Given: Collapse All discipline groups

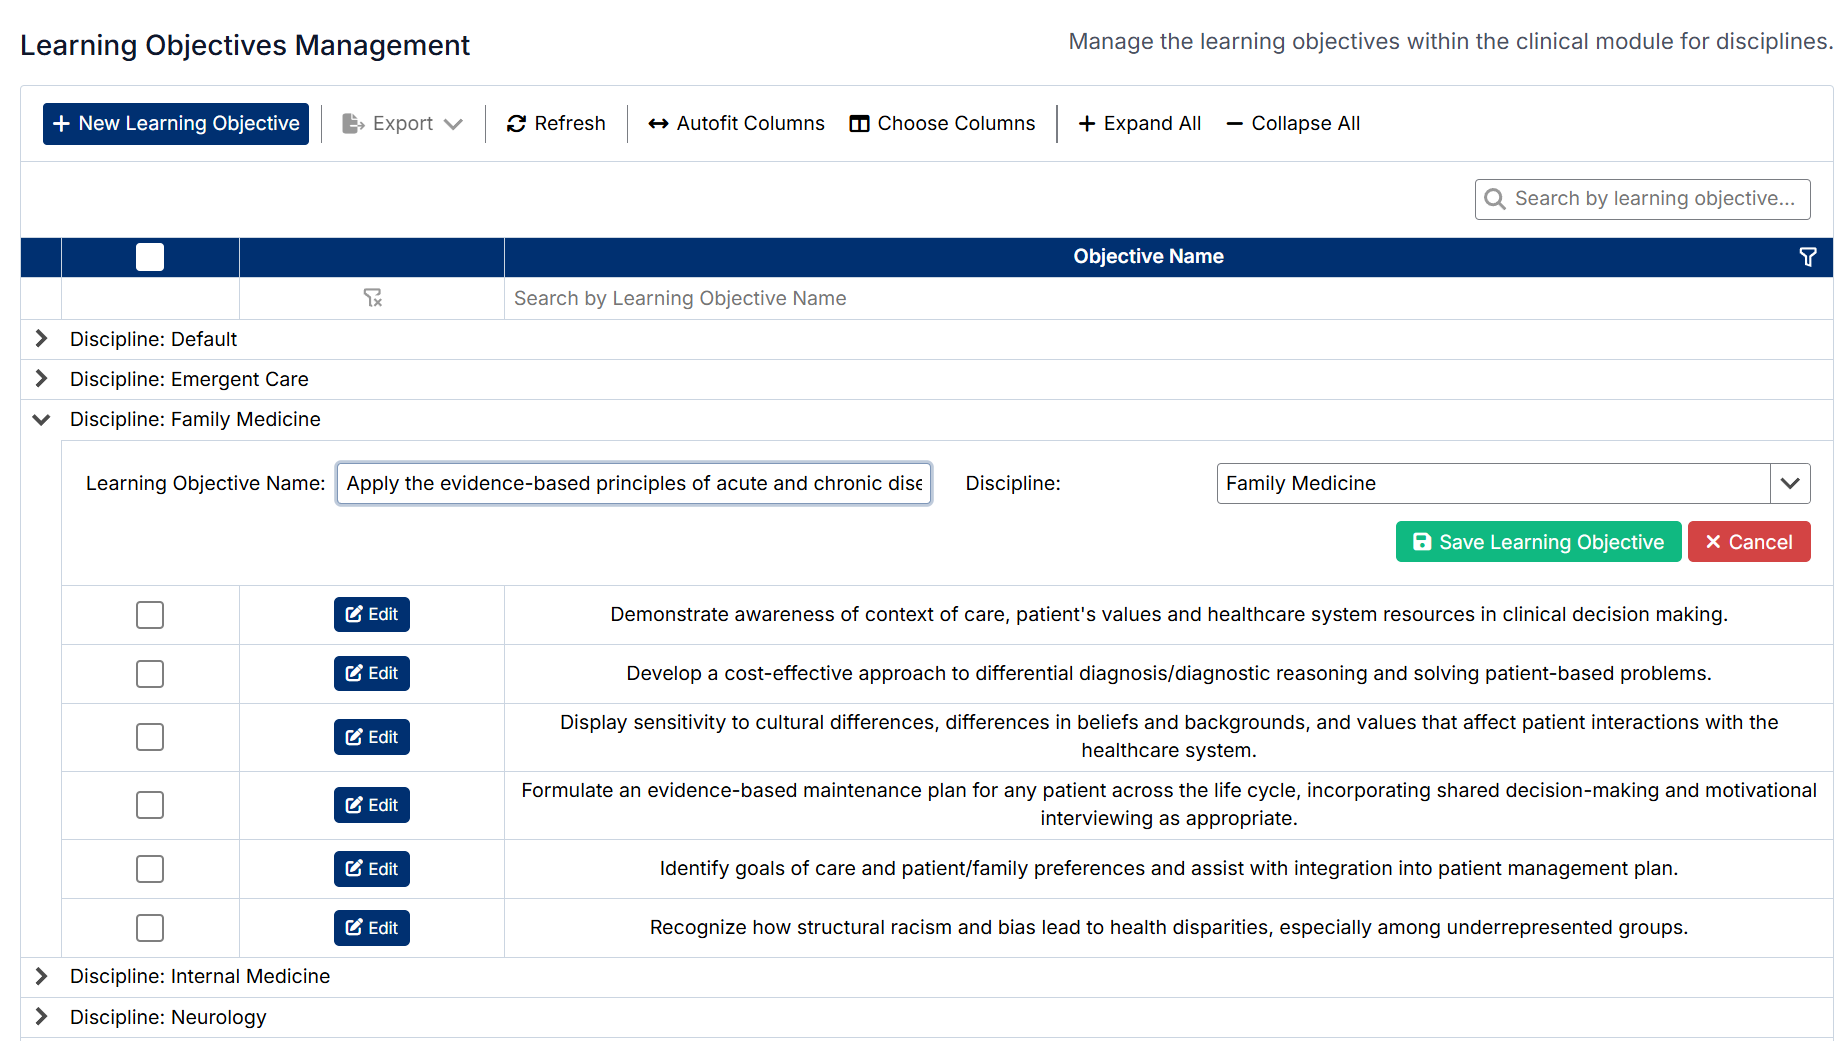Looking at the screenshot, I should tap(1293, 124).
